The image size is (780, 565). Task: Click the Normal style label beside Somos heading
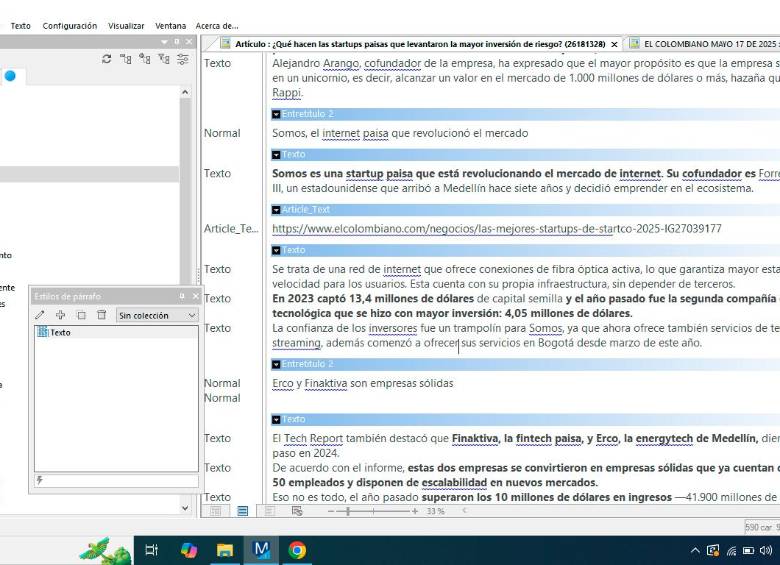click(x=222, y=133)
